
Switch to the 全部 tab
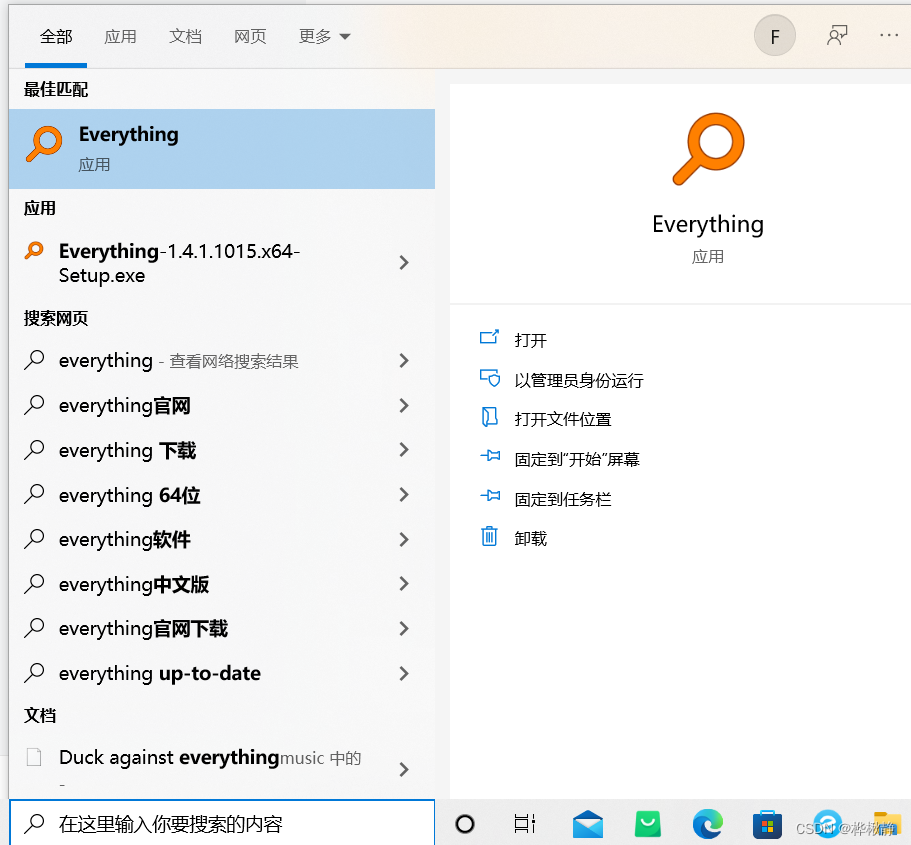(56, 37)
